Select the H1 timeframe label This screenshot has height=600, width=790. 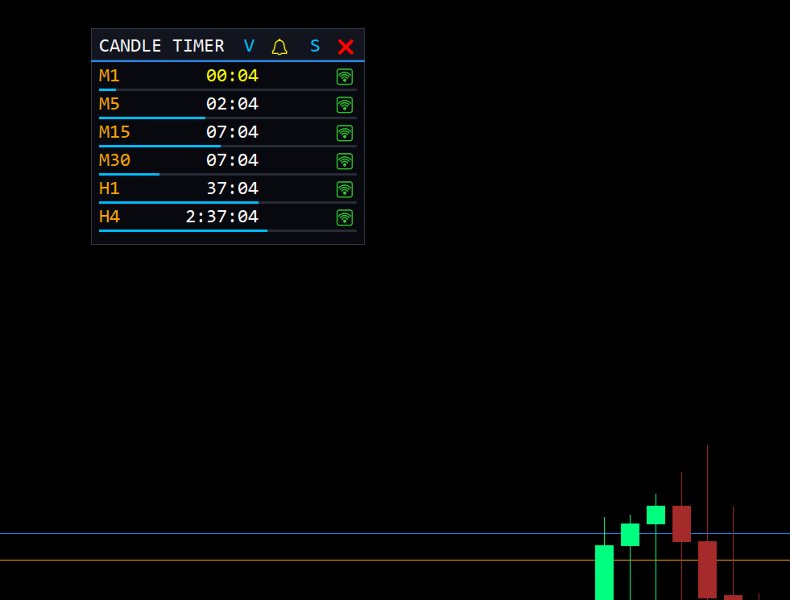[x=109, y=188]
